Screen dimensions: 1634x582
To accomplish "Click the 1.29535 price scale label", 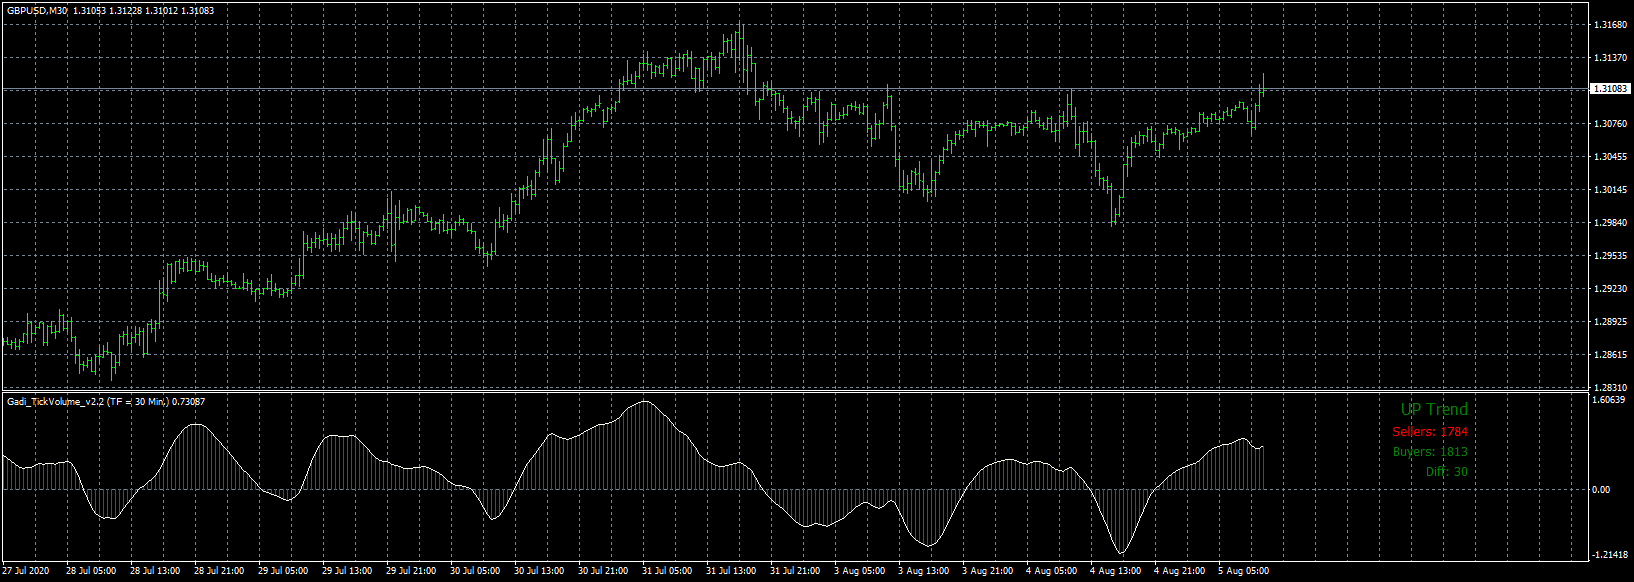I will [x=1610, y=256].
